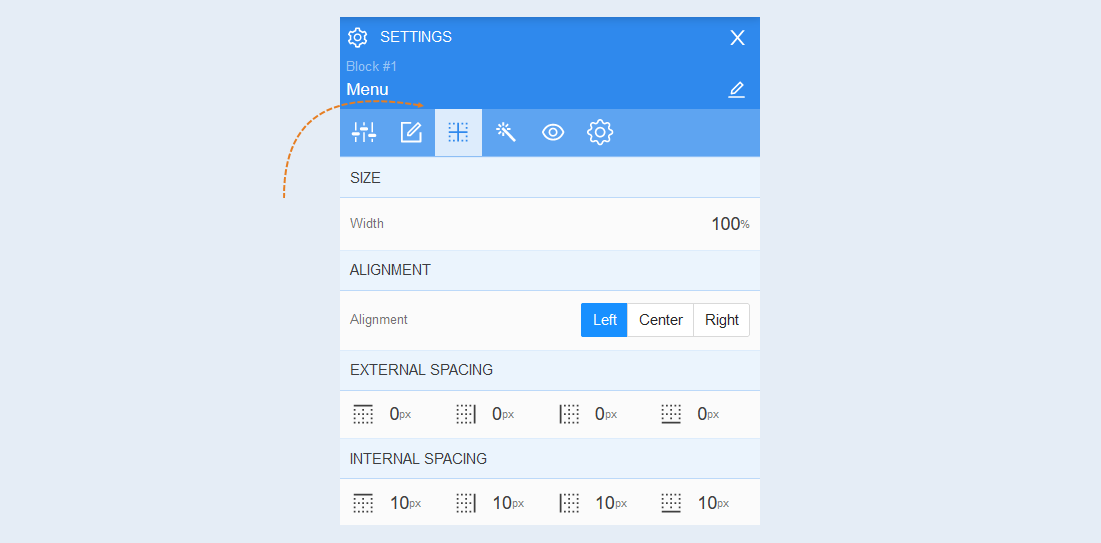Close the Settings panel with X
The image size is (1101, 543).
pyautogui.click(x=737, y=38)
